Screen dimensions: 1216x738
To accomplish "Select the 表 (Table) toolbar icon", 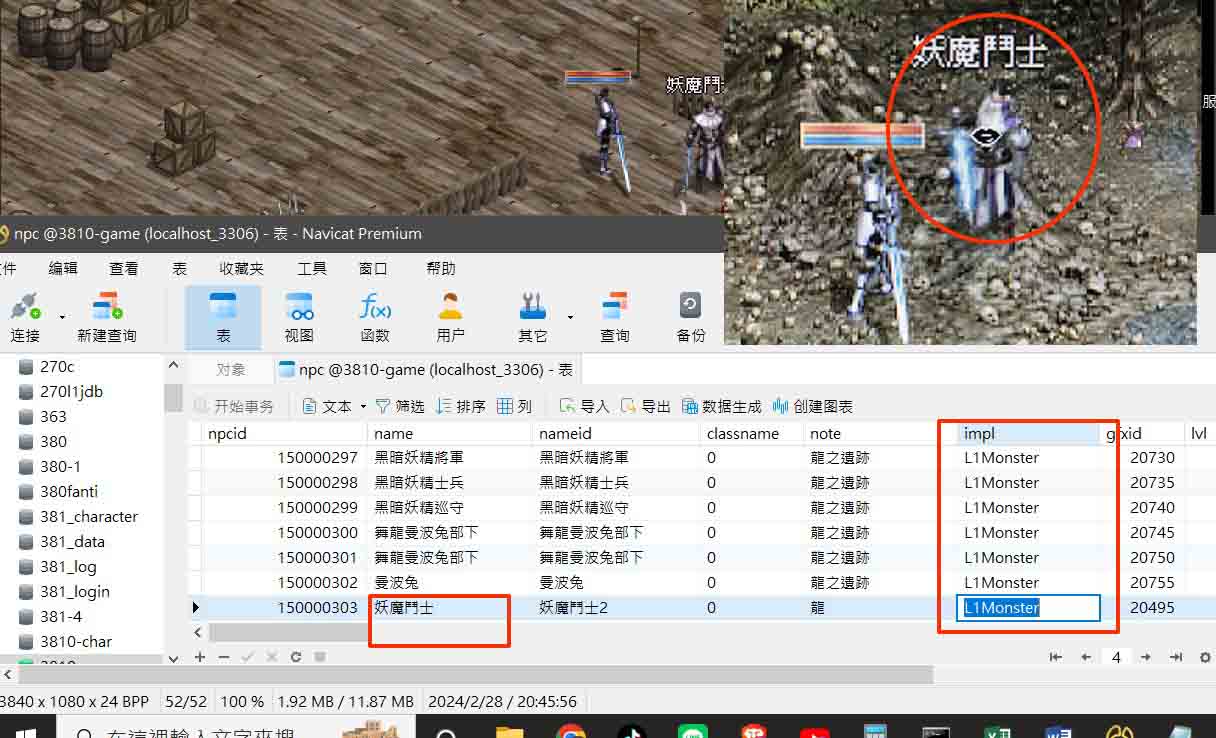I will [x=223, y=317].
